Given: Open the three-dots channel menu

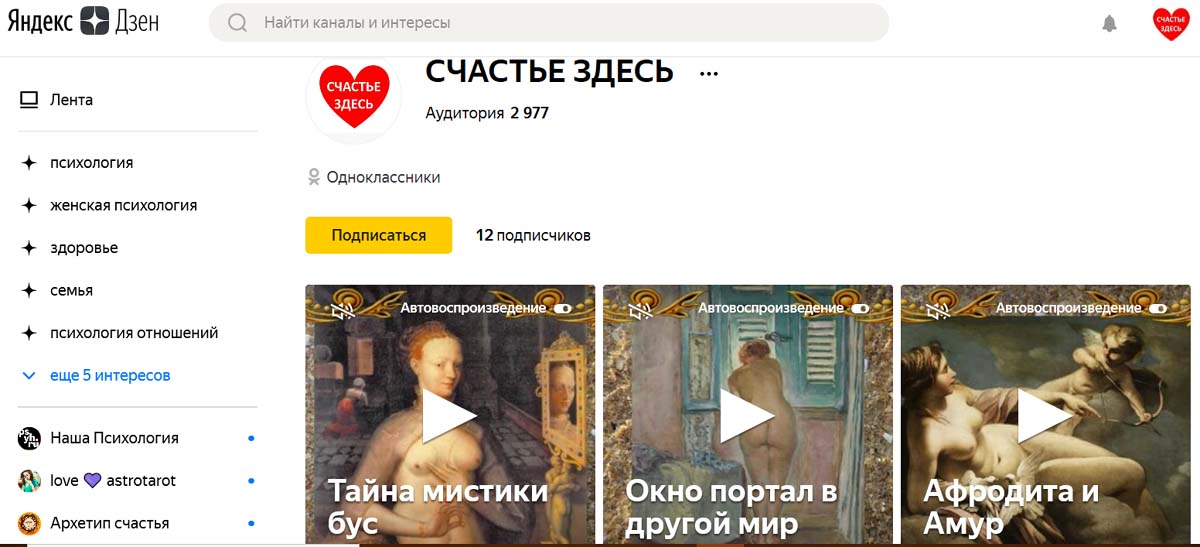Looking at the screenshot, I should click(709, 73).
